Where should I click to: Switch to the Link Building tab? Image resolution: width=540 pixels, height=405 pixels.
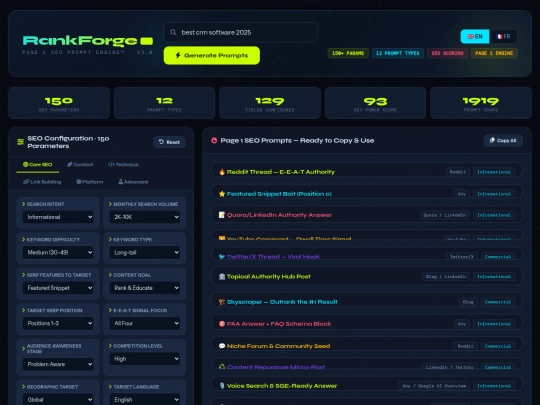pos(42,182)
